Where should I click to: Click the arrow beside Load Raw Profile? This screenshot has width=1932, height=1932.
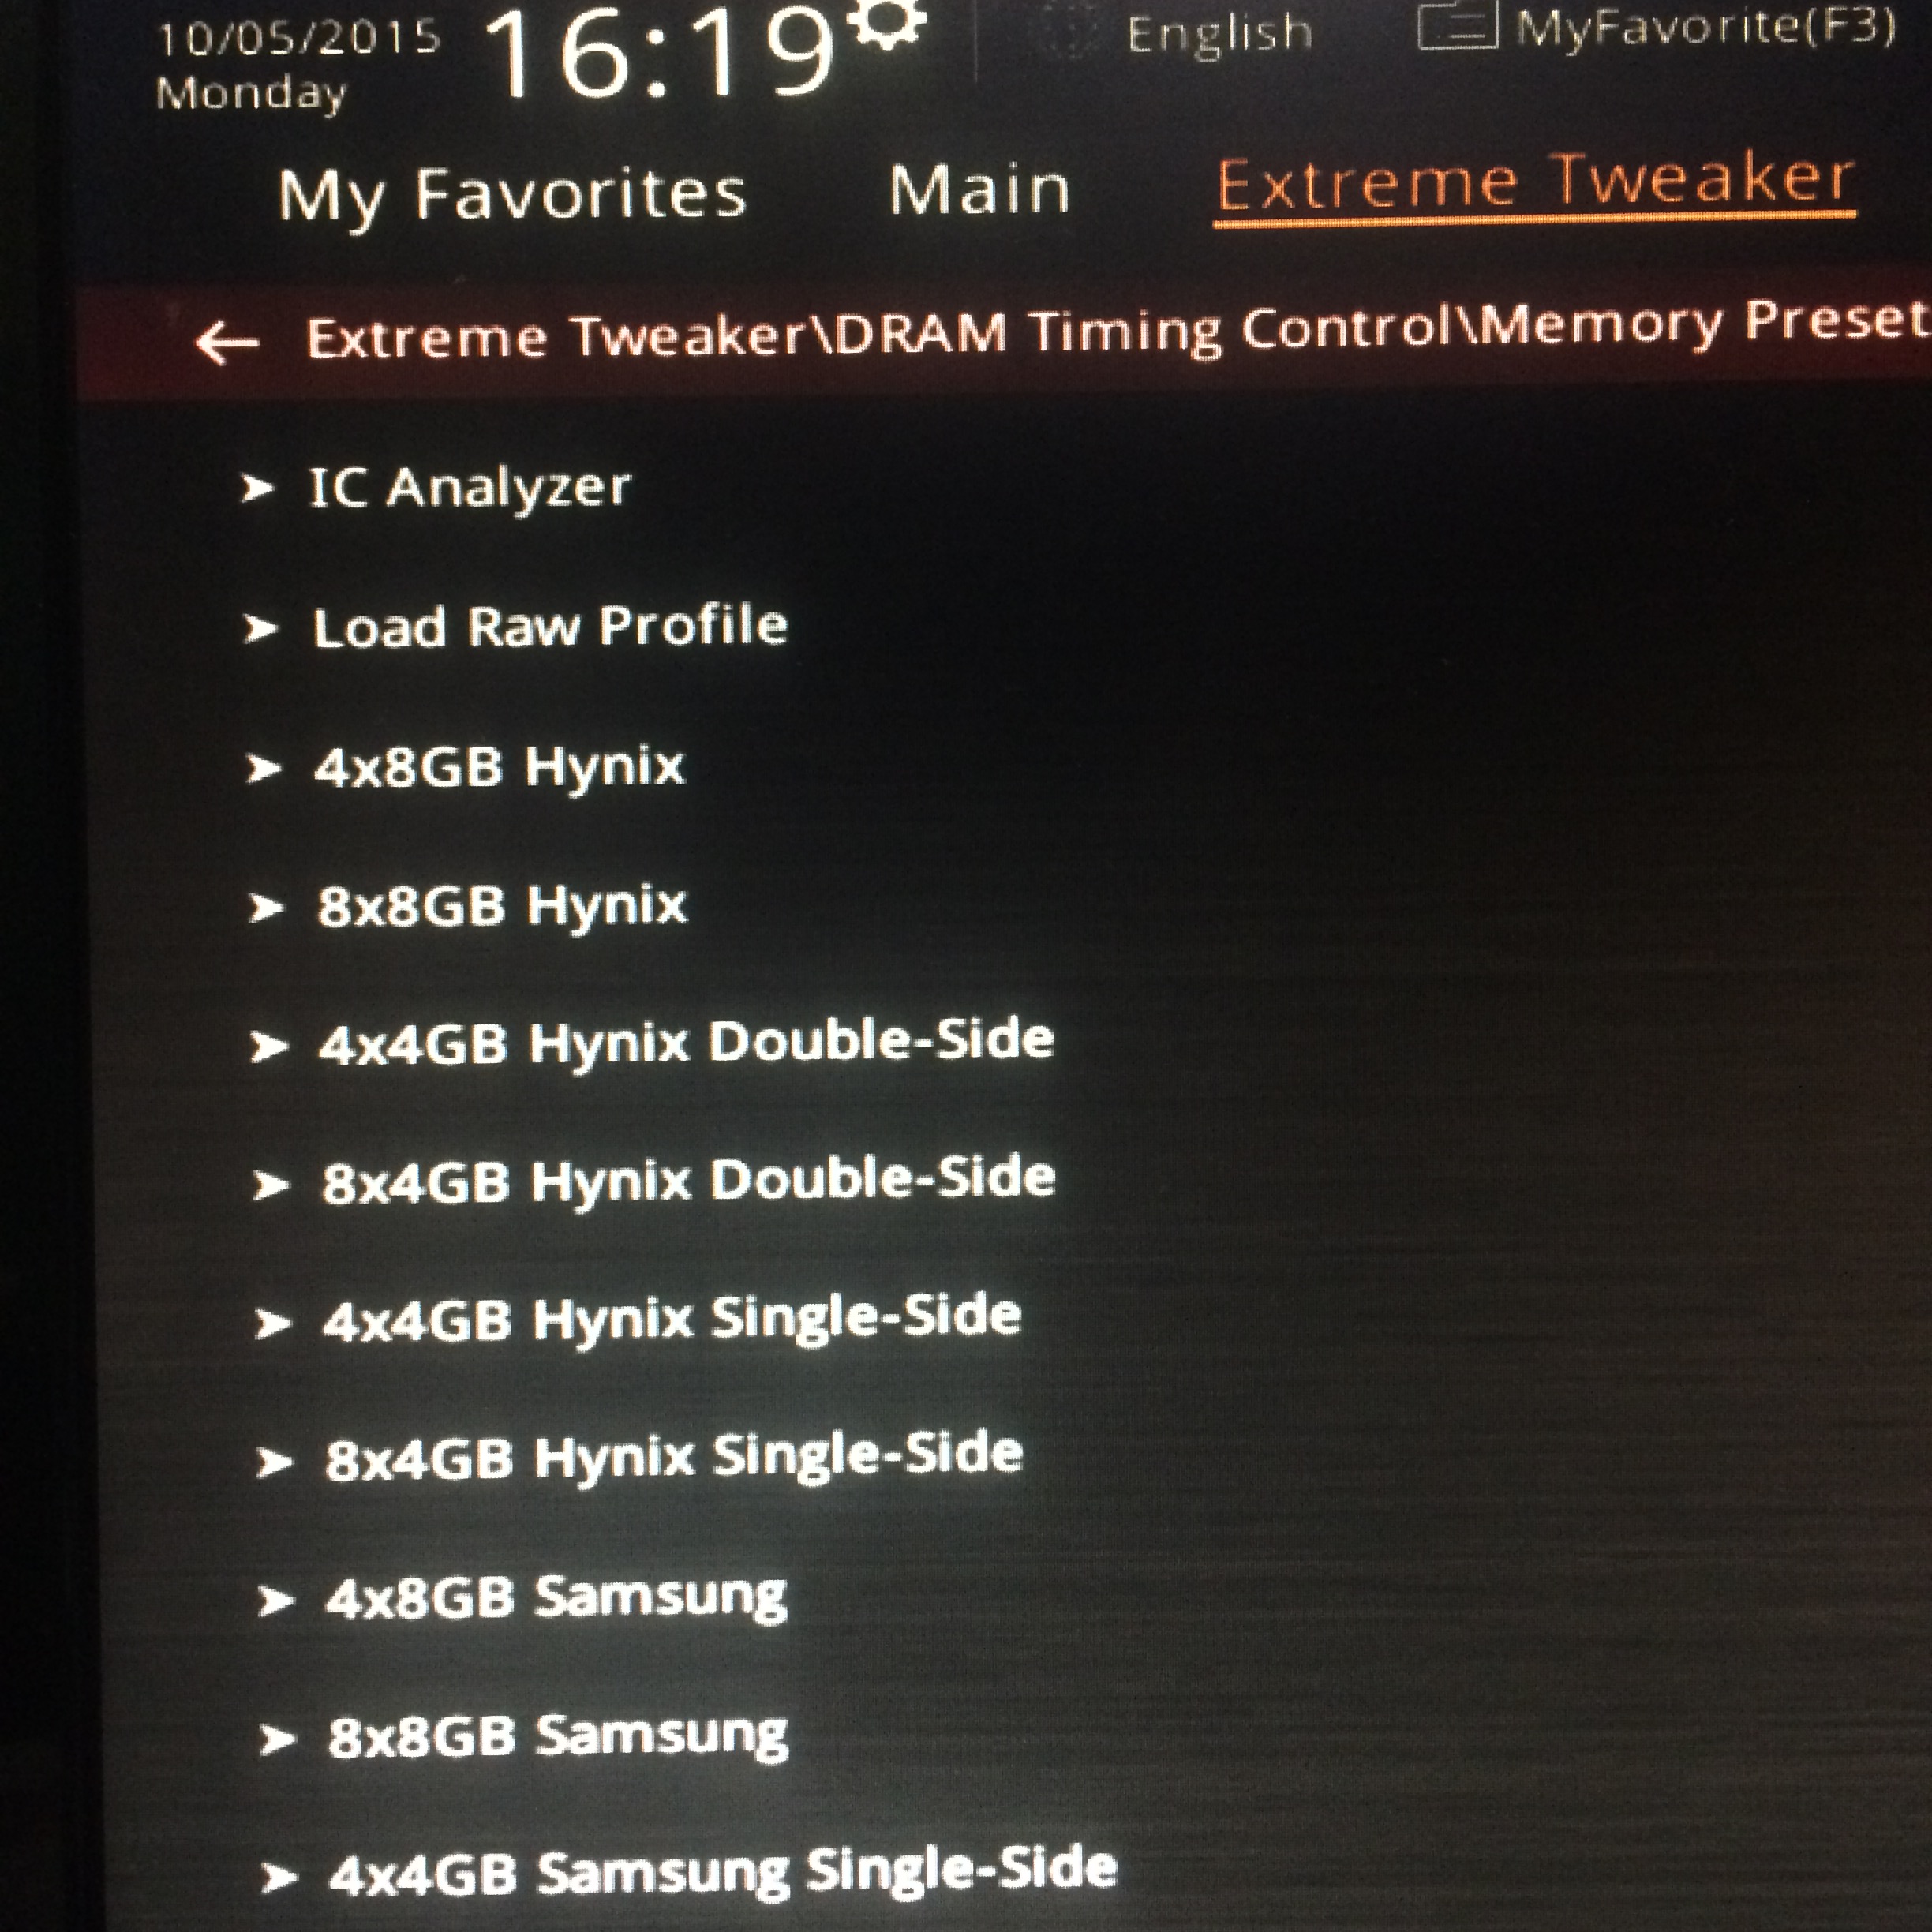click(x=261, y=629)
